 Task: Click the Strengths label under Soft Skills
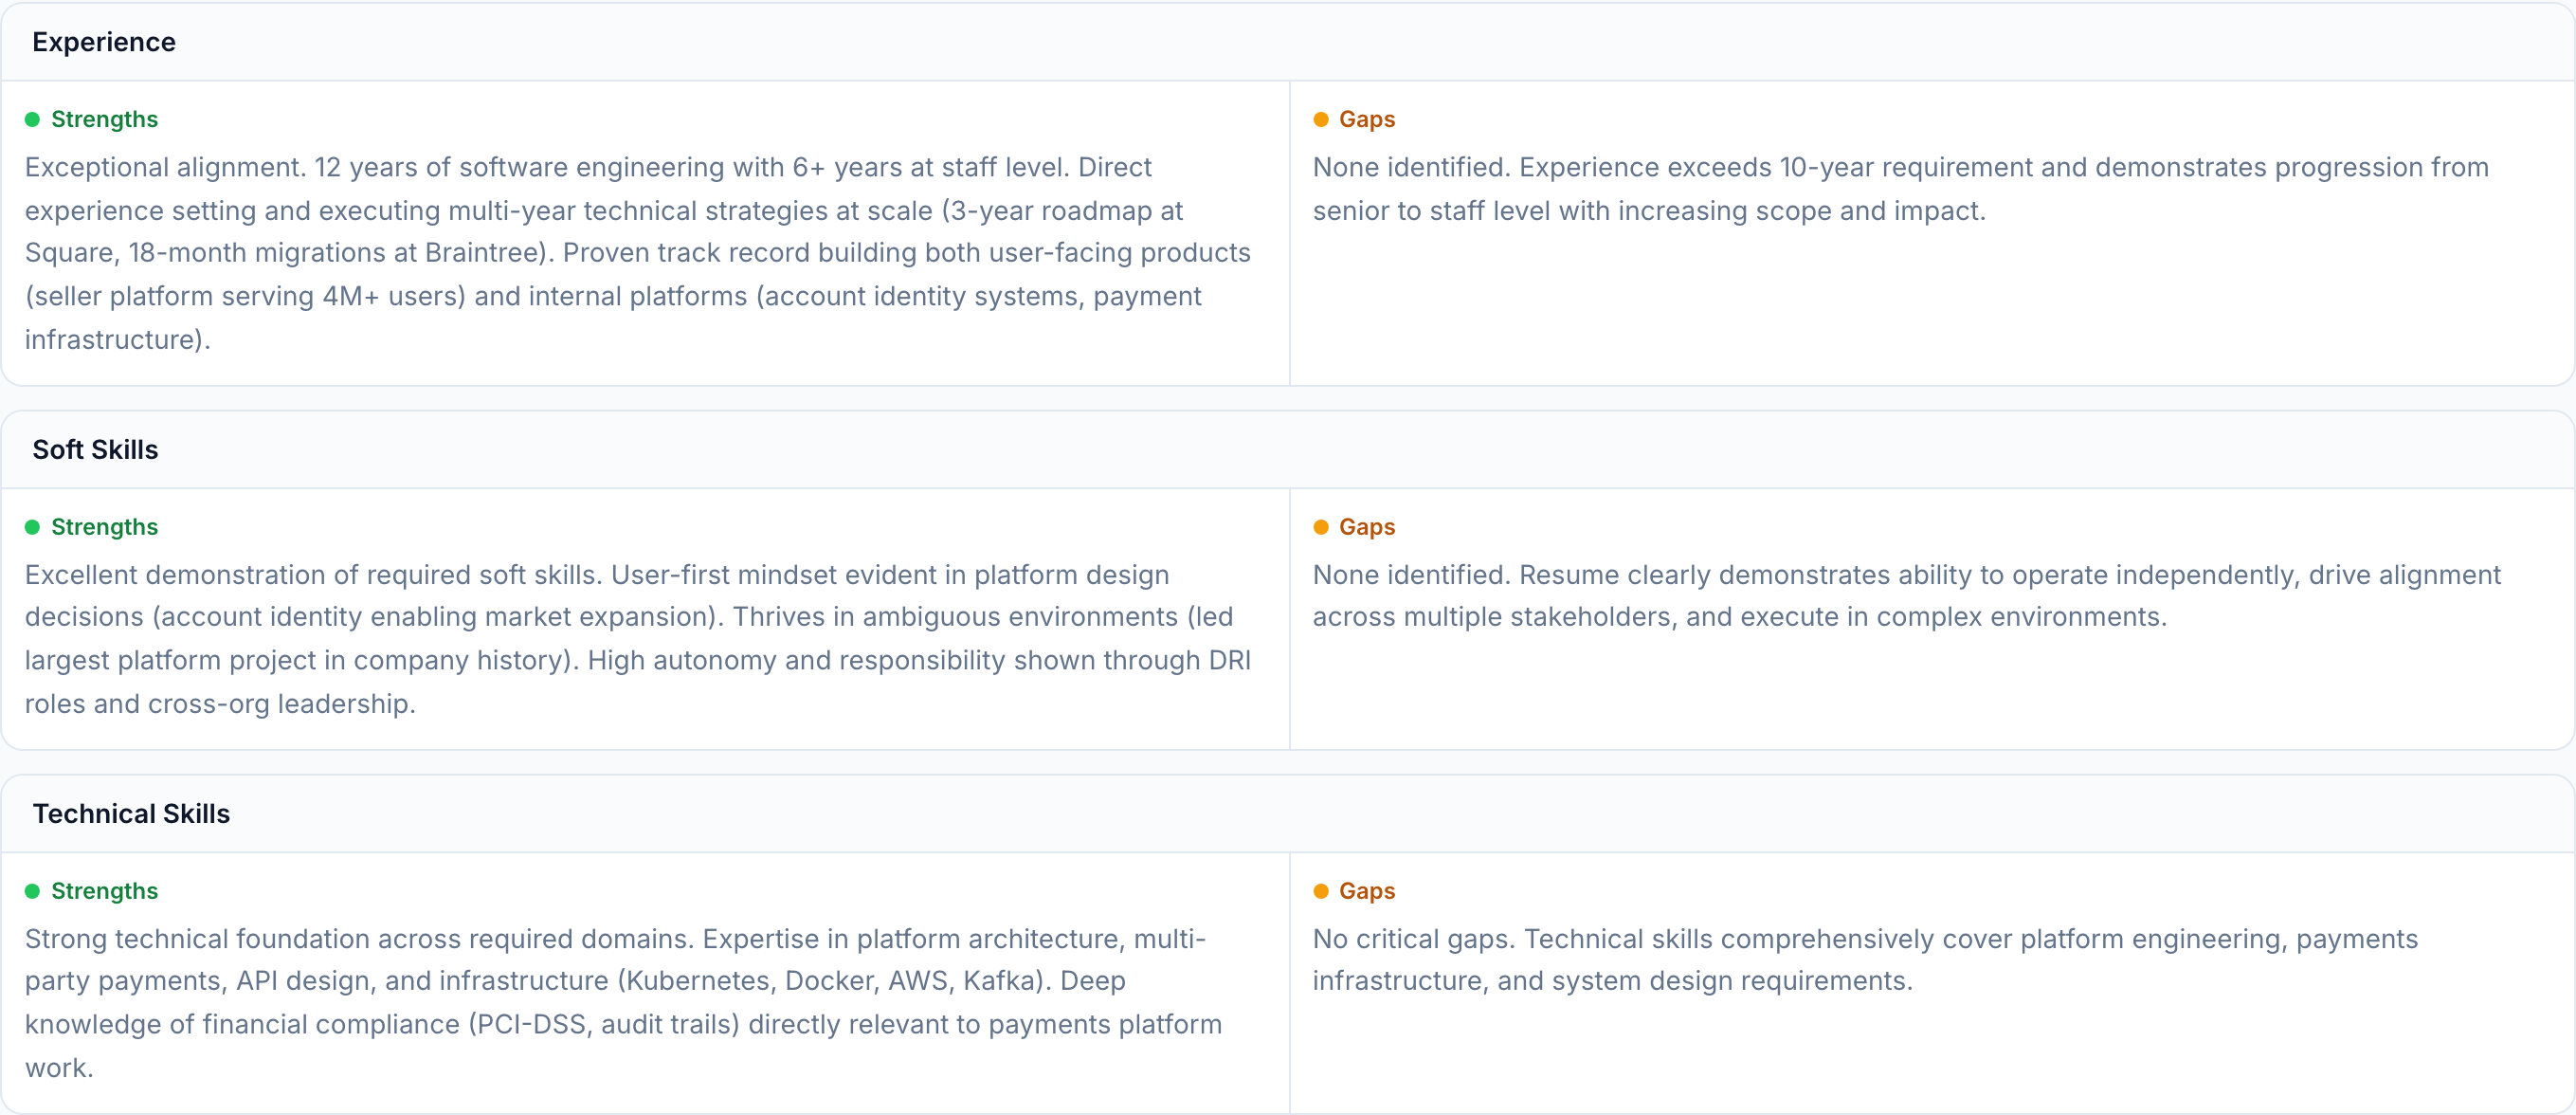coord(104,527)
